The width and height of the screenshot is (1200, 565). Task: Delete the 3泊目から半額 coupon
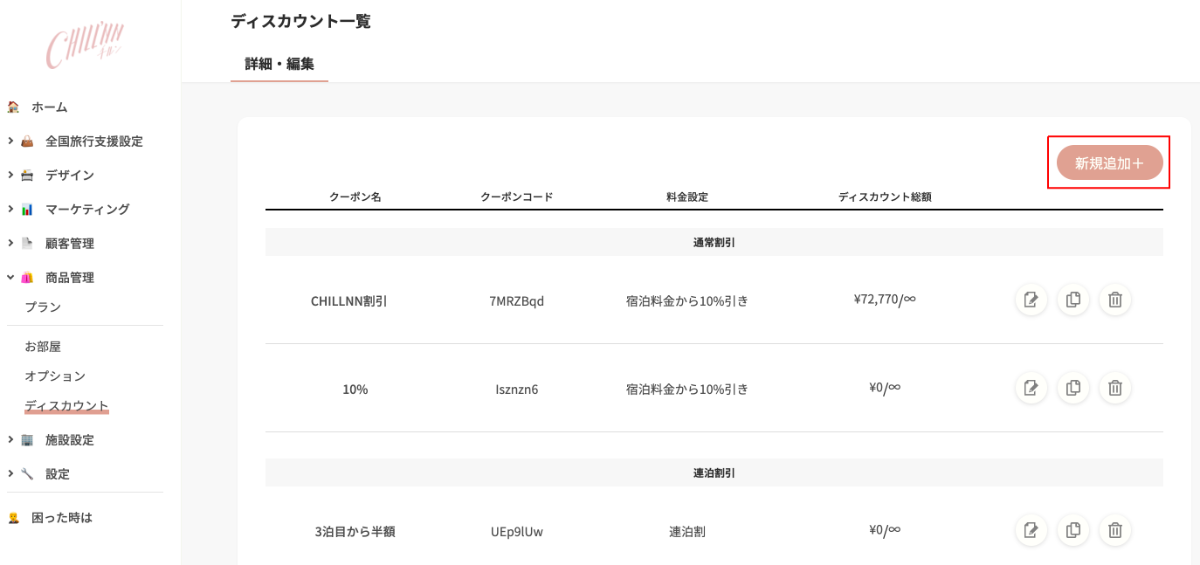pyautogui.click(x=1115, y=531)
